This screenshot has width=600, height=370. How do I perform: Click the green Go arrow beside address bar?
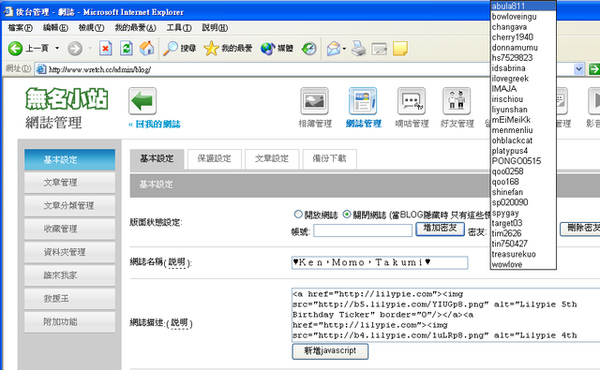click(x=594, y=69)
